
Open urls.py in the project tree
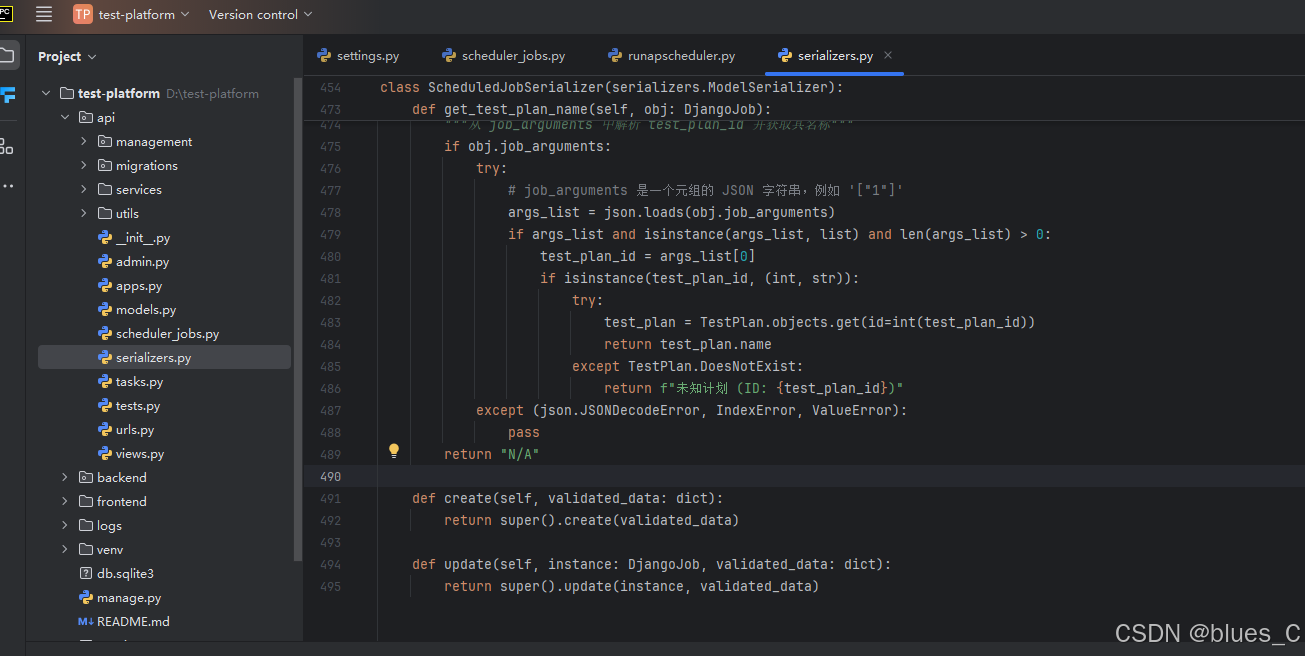[x=135, y=429]
